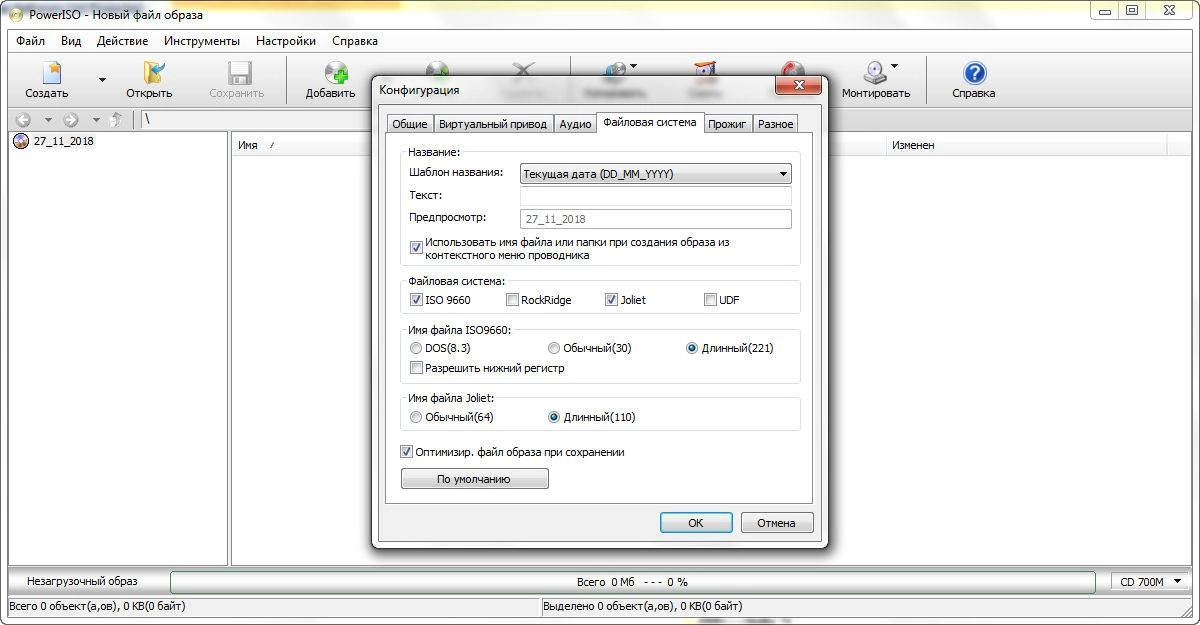The width and height of the screenshot is (1200, 625).
Task: Switch to the Виртуальный привод tab
Action: [493, 124]
